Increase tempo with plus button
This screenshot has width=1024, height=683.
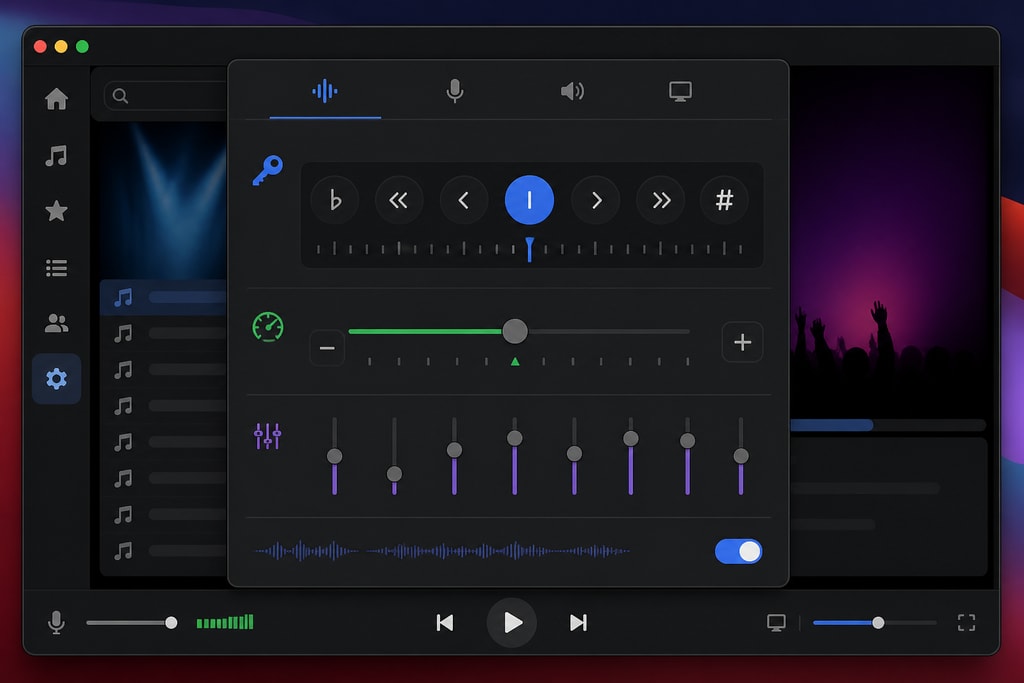pos(743,342)
